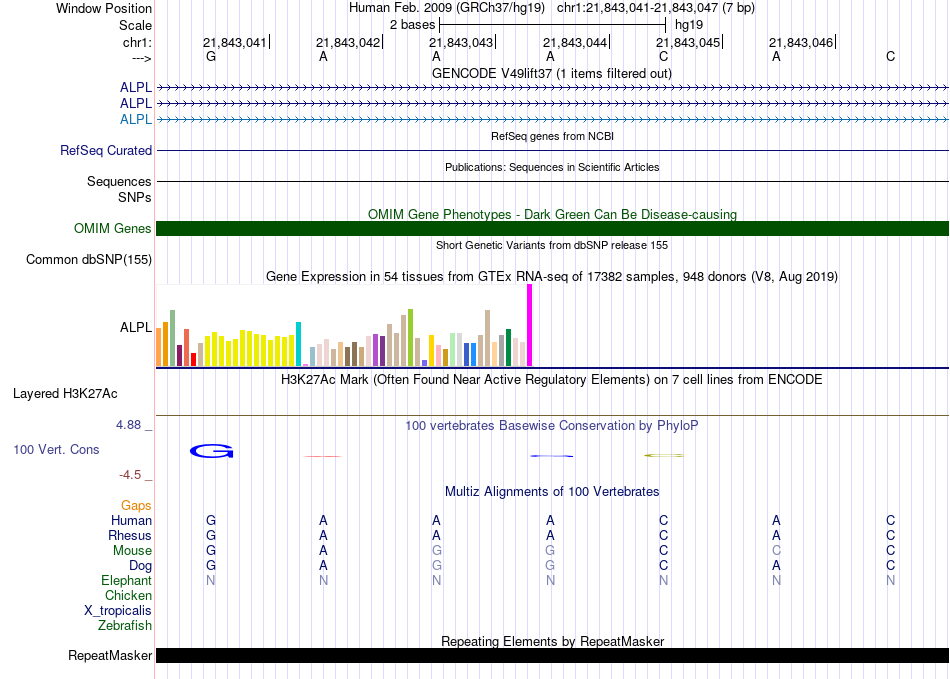Click the Sequences track label
Screen dimensions: 950x679
coord(119,181)
